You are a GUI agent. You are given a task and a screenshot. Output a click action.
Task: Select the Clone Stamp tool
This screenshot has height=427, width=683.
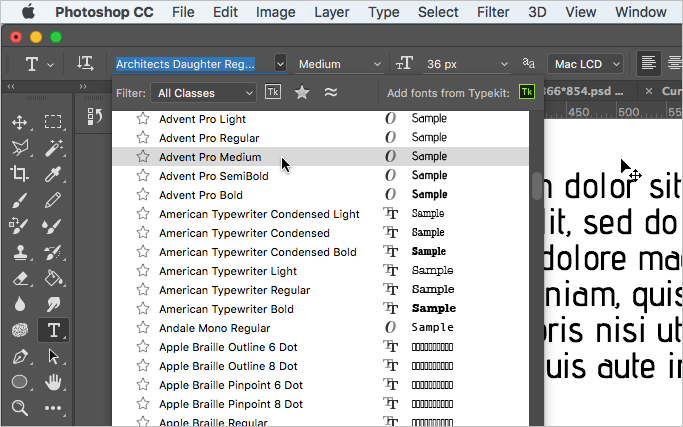click(20, 252)
